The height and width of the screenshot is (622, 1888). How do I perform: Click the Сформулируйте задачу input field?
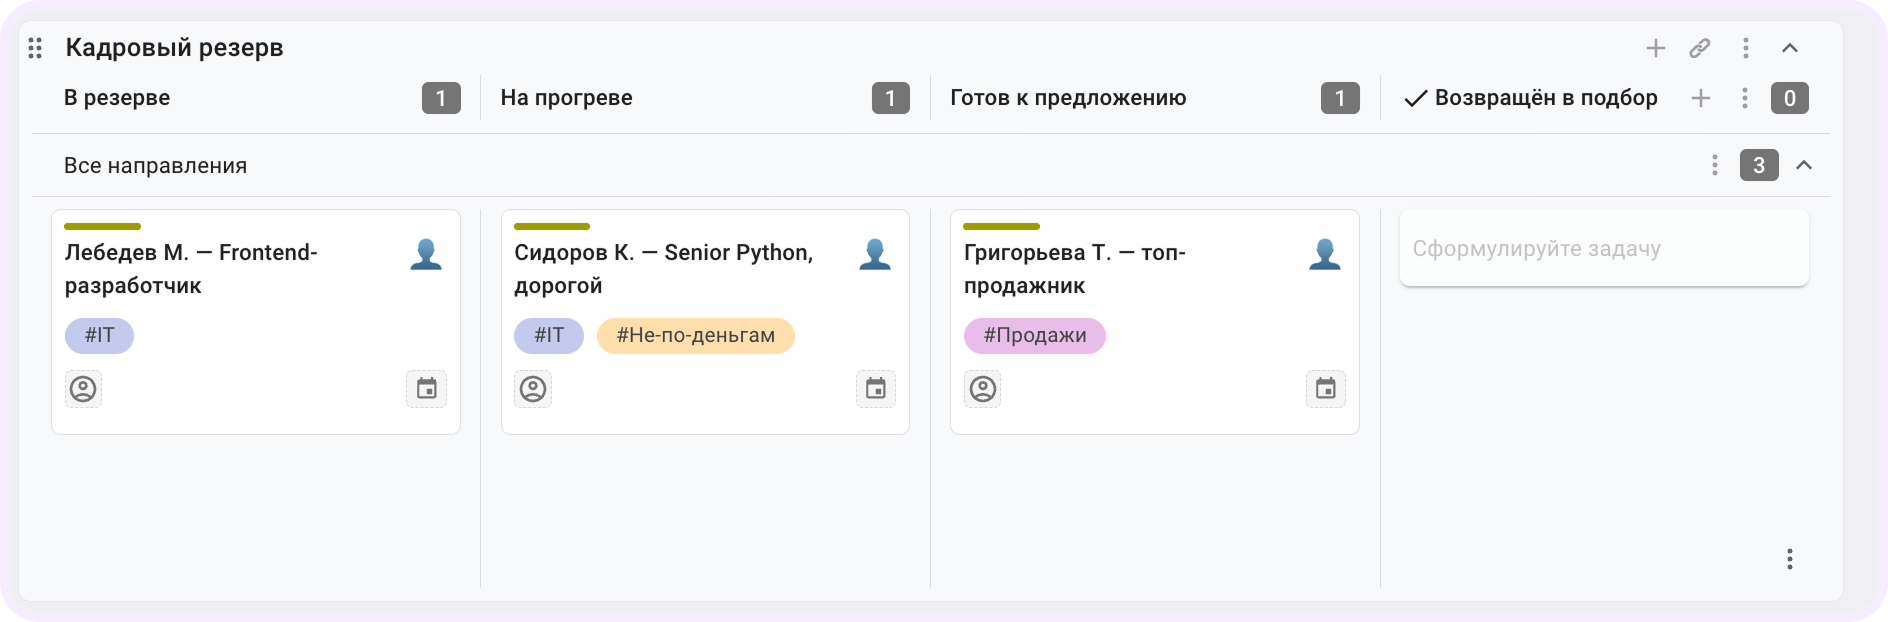click(x=1604, y=248)
